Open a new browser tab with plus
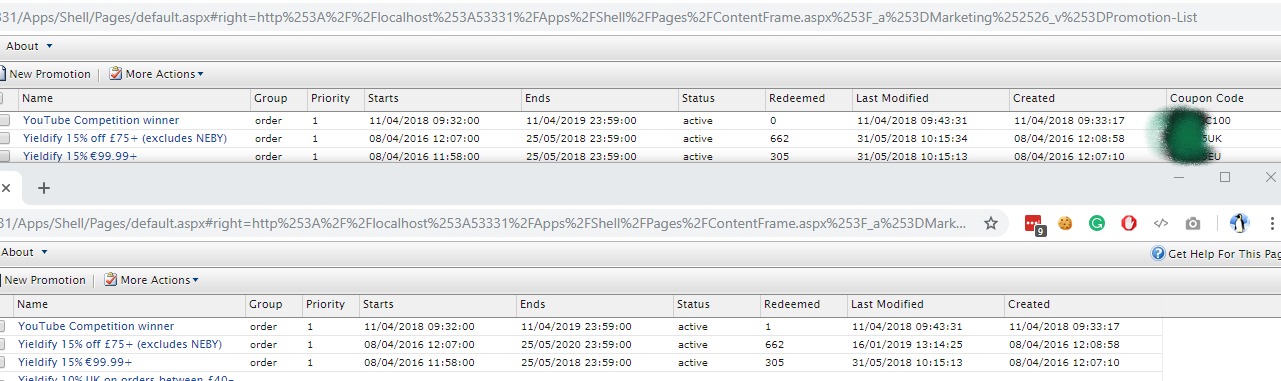1281x381 pixels. (43, 188)
